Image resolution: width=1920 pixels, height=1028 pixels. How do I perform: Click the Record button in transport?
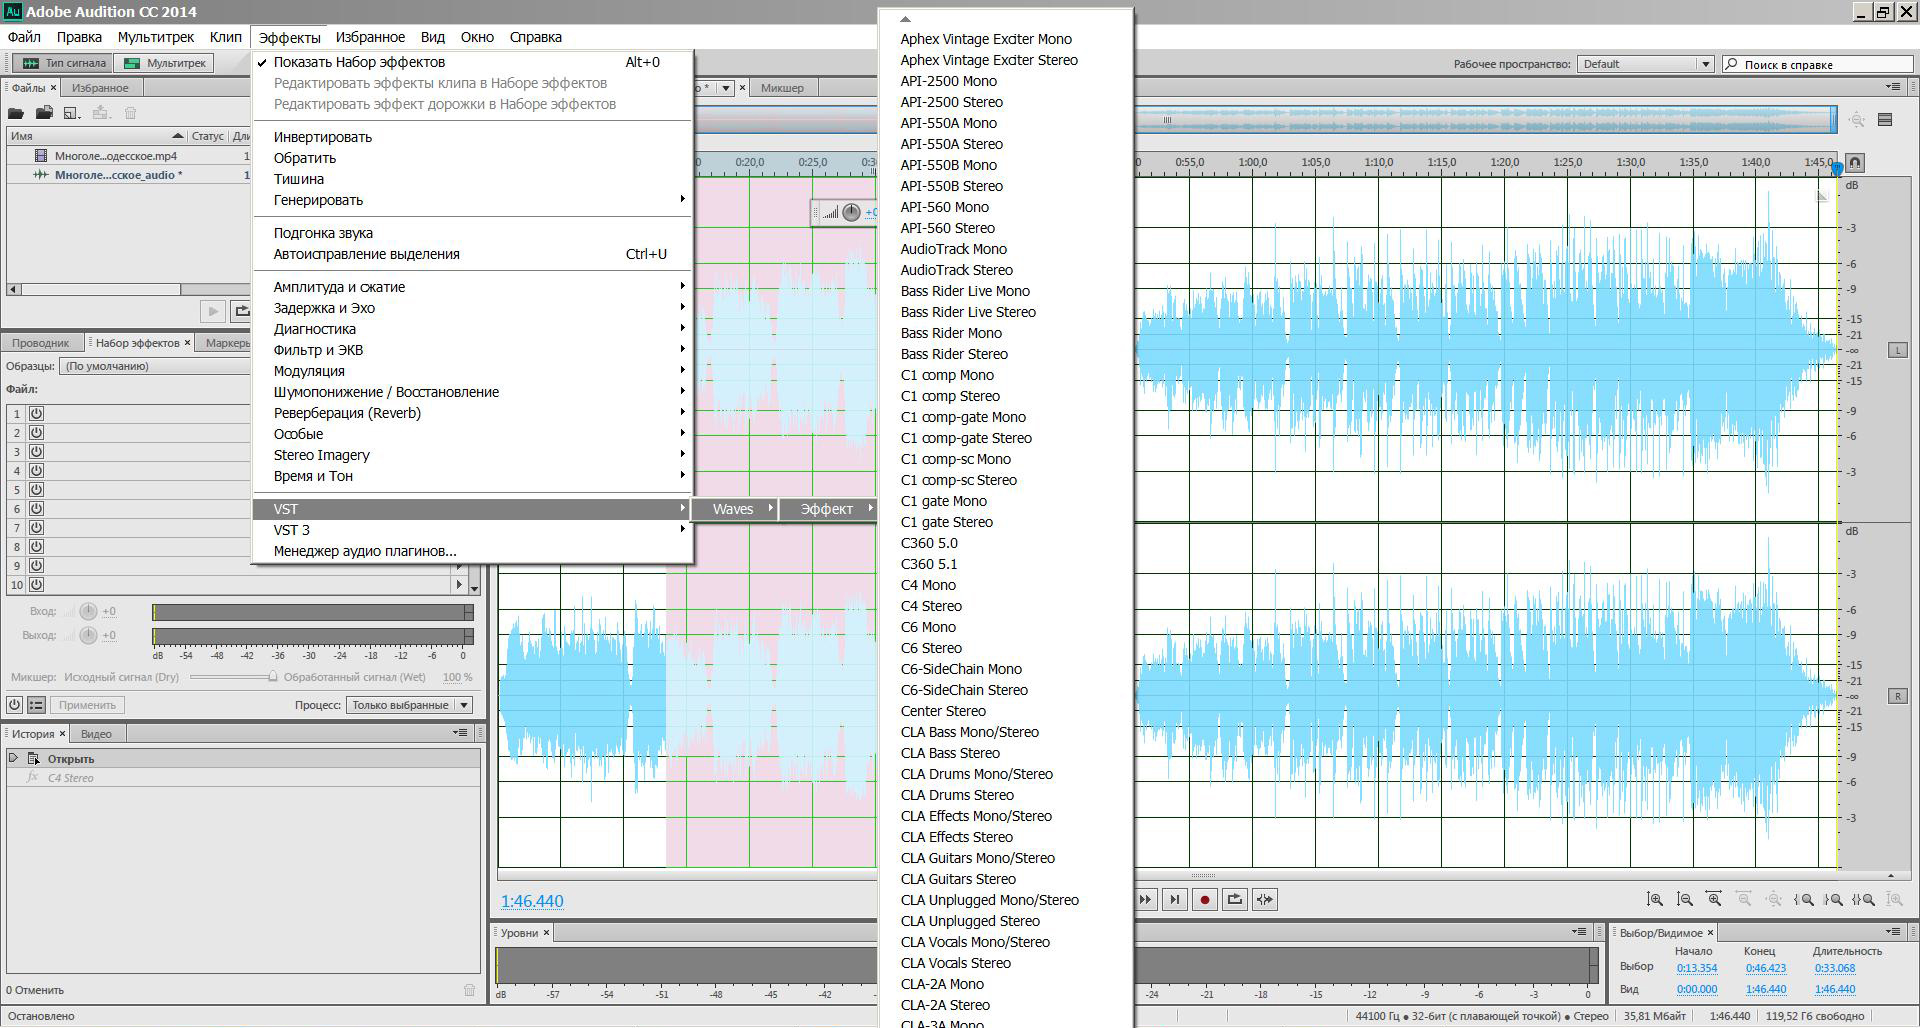point(1205,900)
